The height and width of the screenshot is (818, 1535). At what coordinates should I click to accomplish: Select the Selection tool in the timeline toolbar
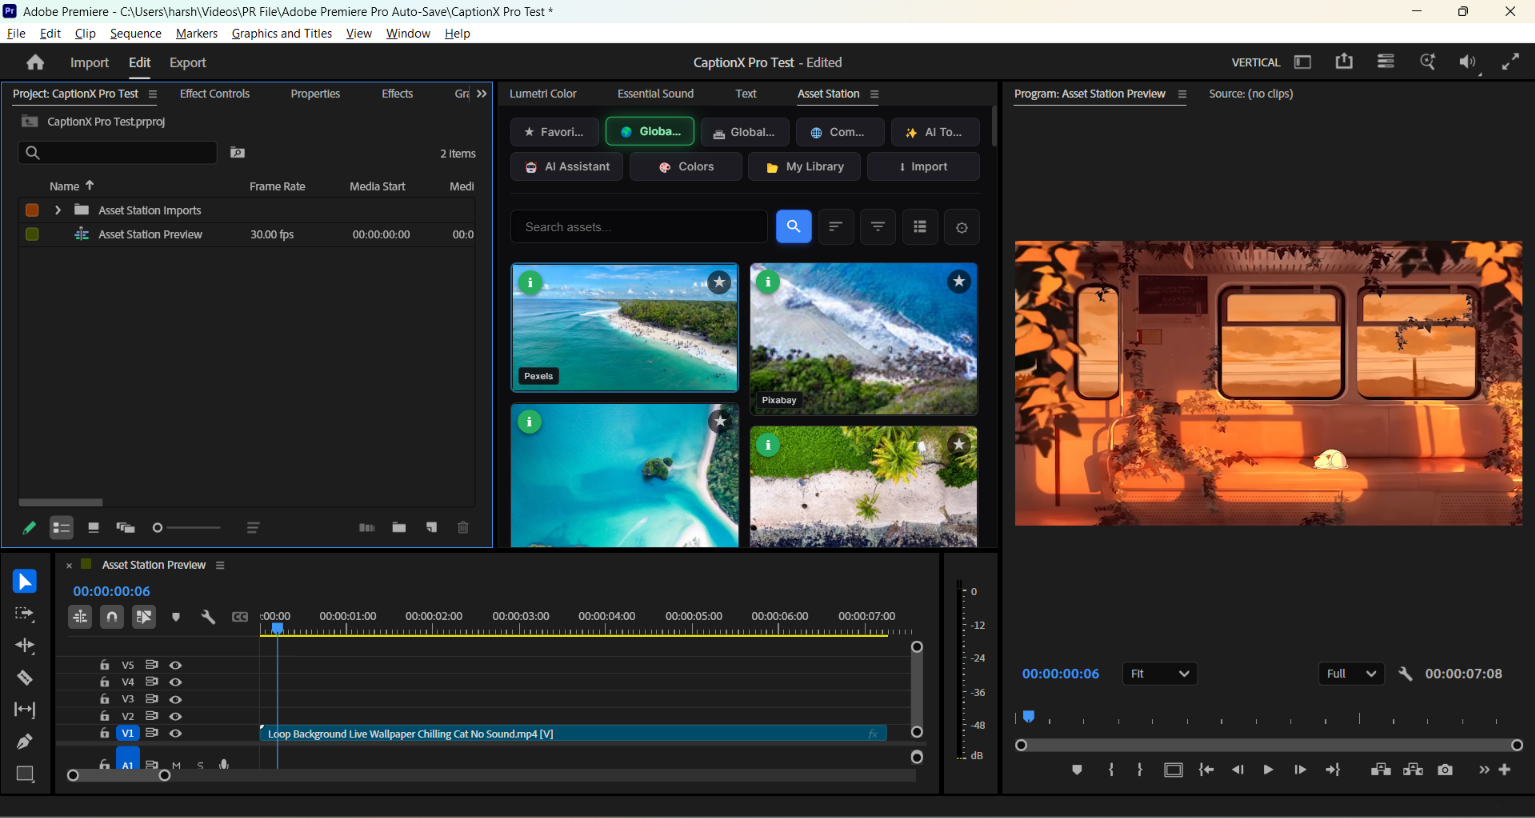point(25,582)
